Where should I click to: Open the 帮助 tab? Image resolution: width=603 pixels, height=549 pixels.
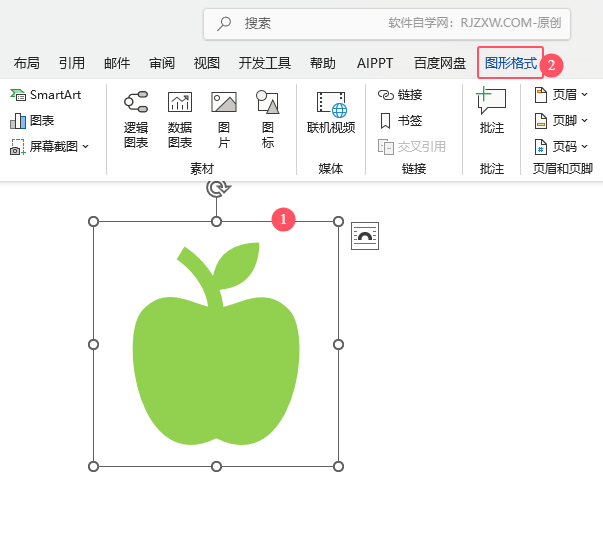[323, 63]
